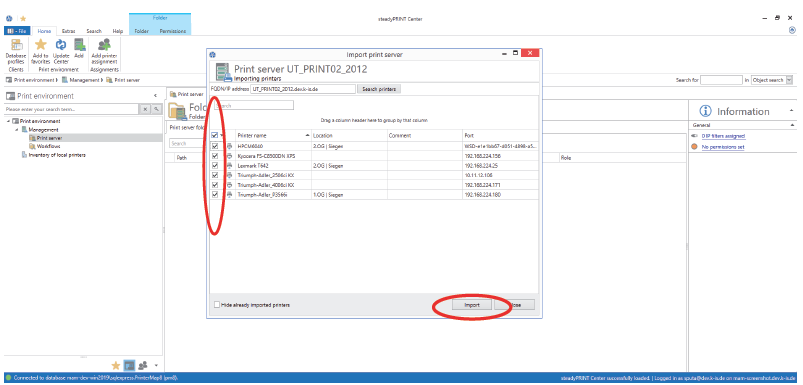
Task: Enable Hide already imported printers
Action: point(217,305)
